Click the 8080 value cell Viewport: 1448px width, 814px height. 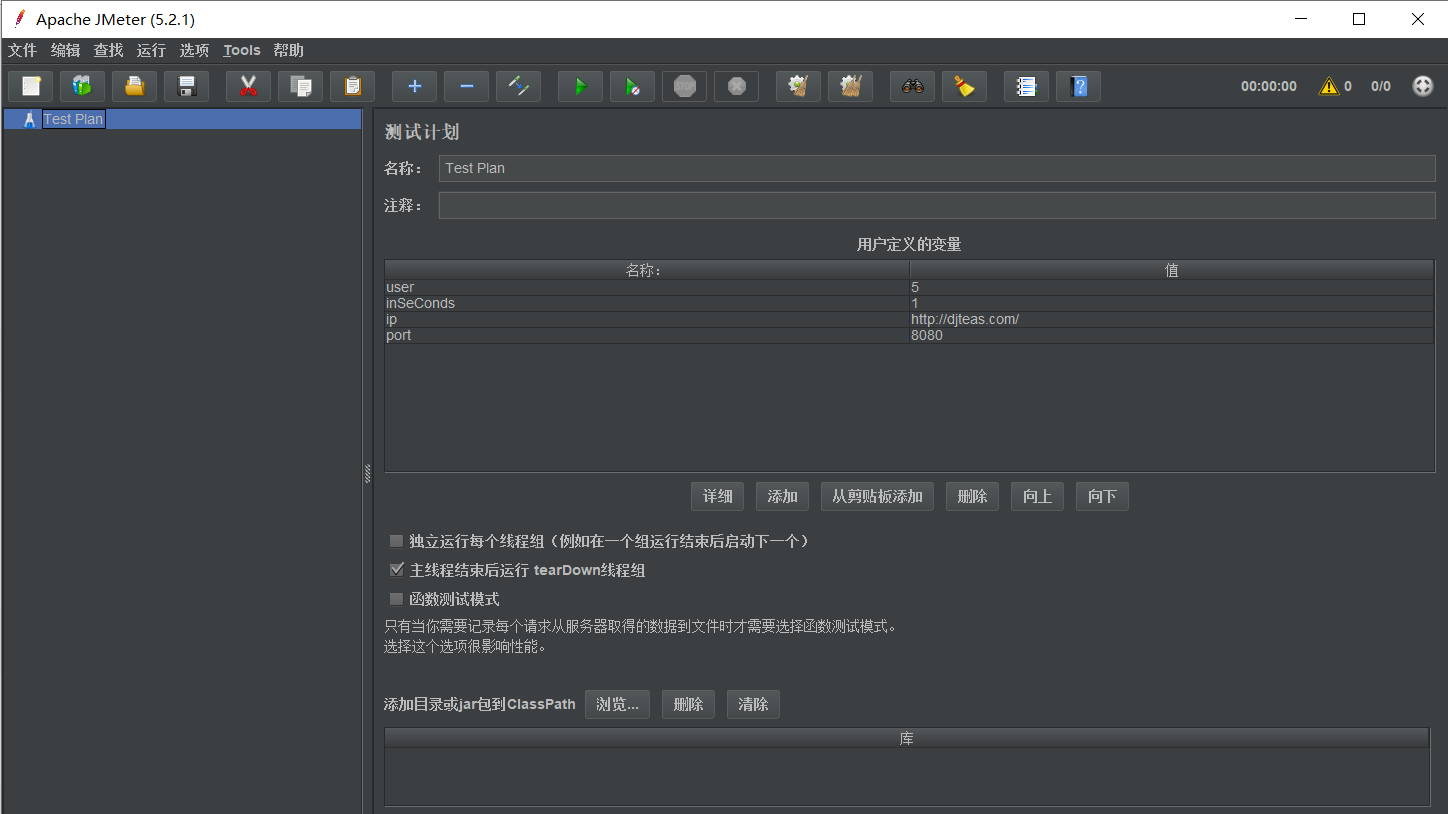(1172, 335)
